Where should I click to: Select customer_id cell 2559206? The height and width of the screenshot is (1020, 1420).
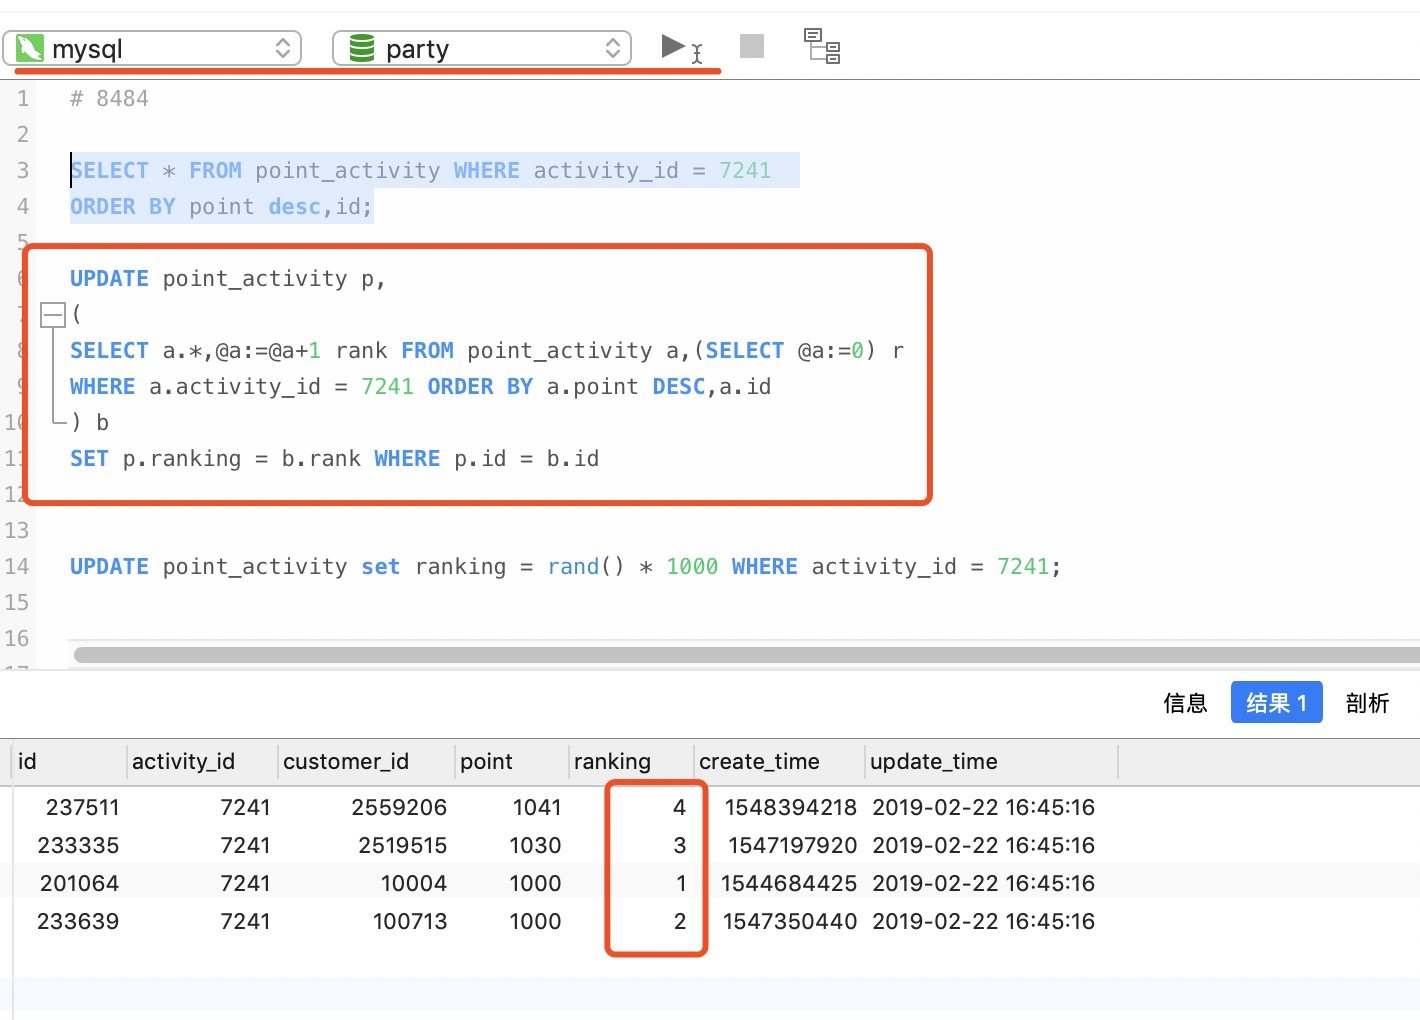(399, 807)
